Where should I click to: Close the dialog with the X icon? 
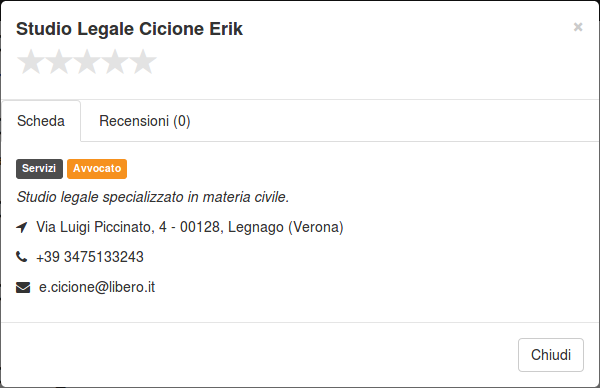pos(578,27)
